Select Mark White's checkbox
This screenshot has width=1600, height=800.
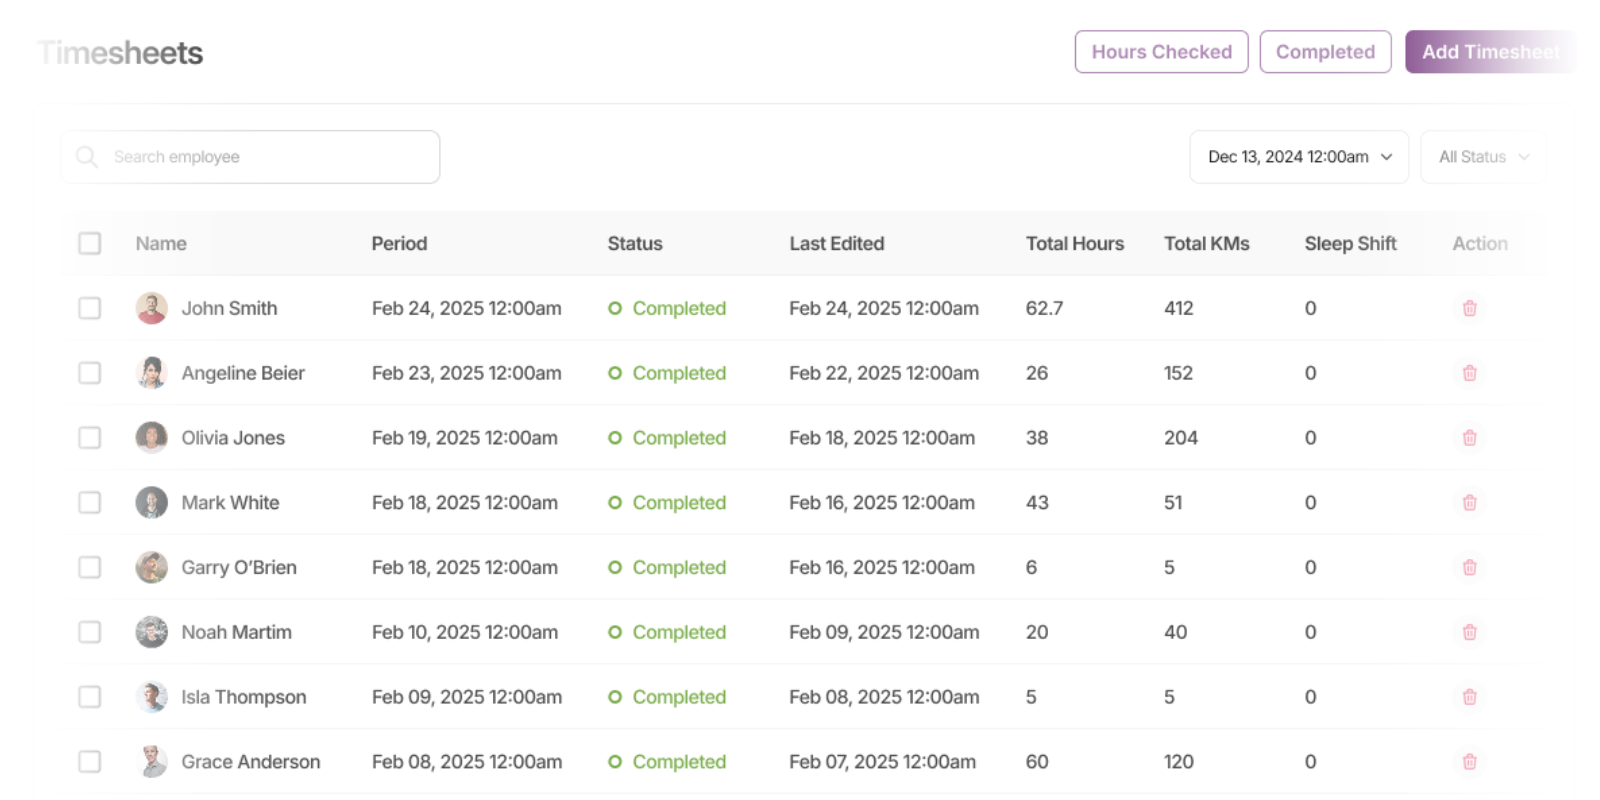pyautogui.click(x=90, y=503)
